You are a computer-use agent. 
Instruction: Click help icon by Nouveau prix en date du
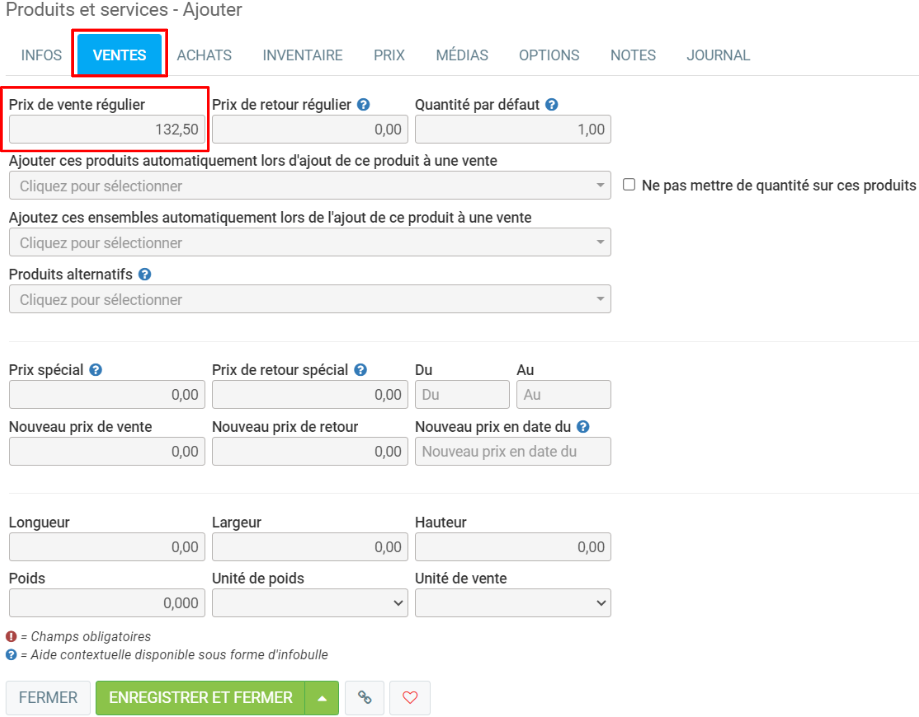tap(583, 427)
